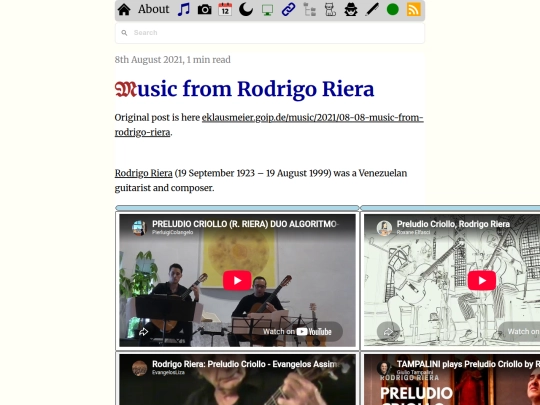Click the search magnifier icon
This screenshot has height=405, width=540.
tap(124, 33)
